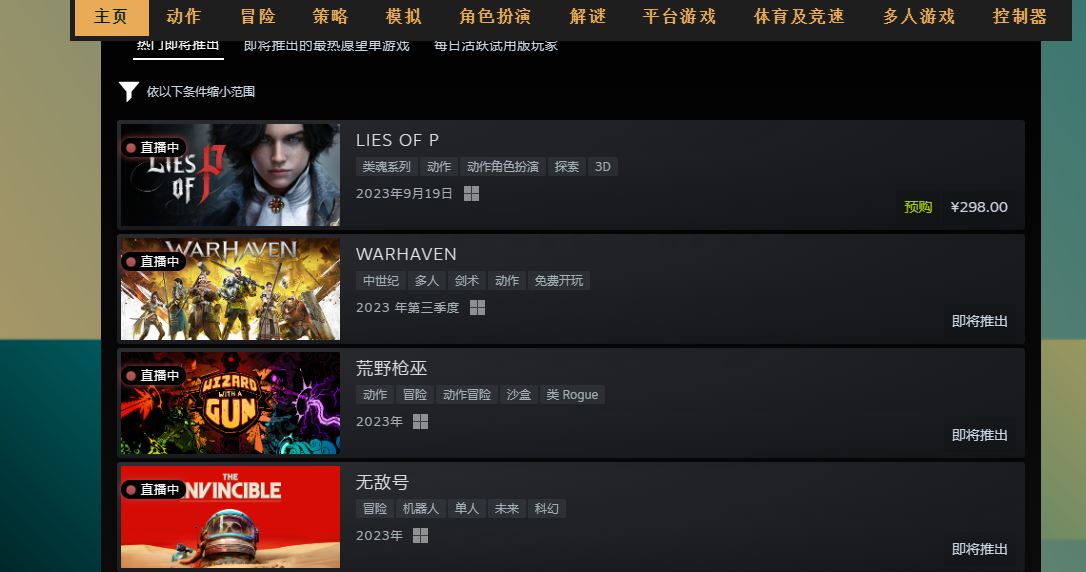Screen dimensions: 1086x572
Task: Click the Windows platform icon for Warhaven
Action: click(x=477, y=307)
